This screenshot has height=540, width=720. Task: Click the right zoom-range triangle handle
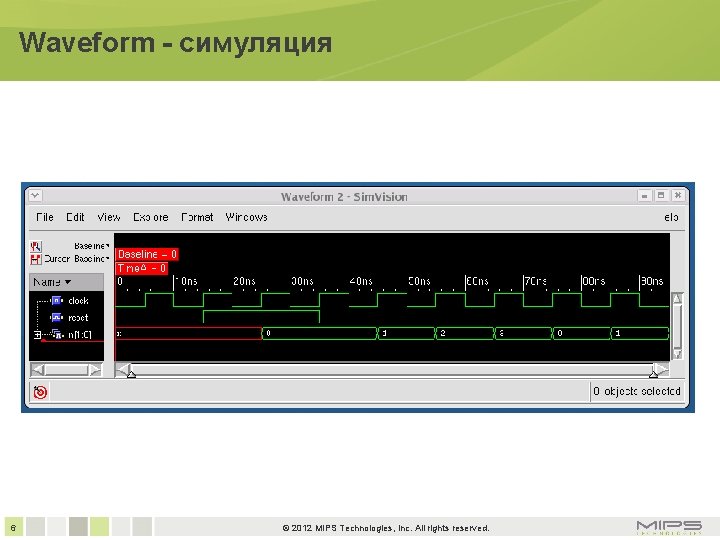click(x=653, y=375)
